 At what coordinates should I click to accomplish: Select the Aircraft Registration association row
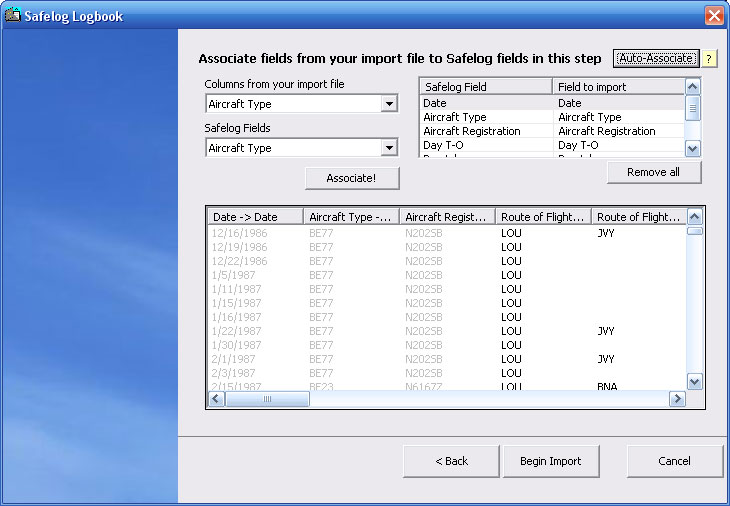pos(553,131)
